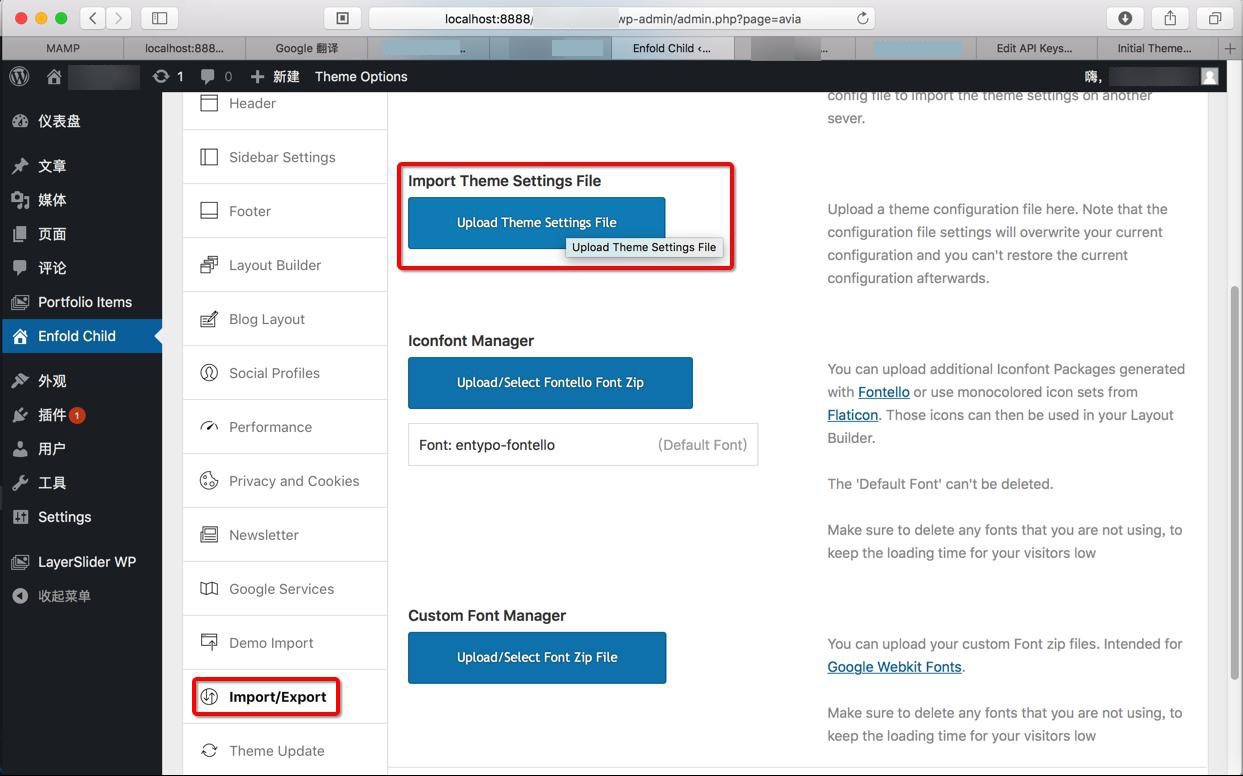Click the Safari reader view button
Screen dimensions: 1243x776
pyautogui.click(x=342, y=18)
